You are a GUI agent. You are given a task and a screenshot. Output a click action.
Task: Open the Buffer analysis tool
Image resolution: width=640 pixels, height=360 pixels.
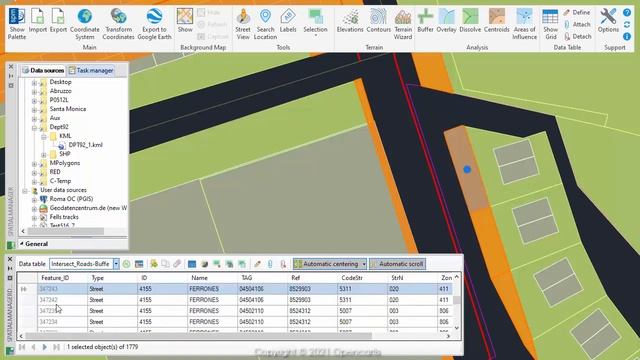(x=425, y=21)
